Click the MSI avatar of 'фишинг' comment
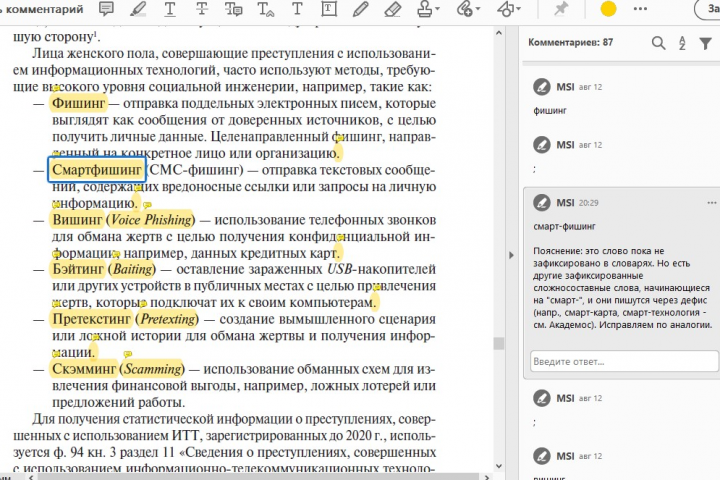Viewport: 720px width, 480px height. (542, 87)
